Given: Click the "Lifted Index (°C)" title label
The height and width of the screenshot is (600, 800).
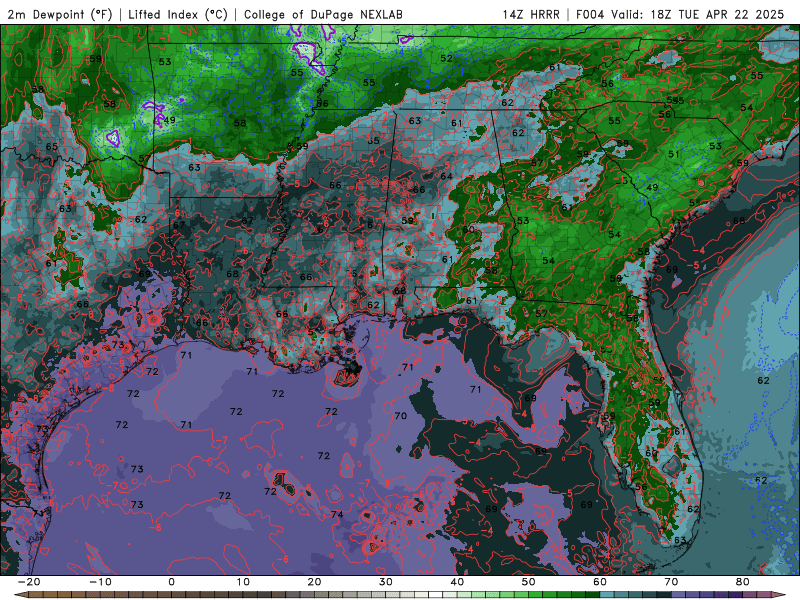Looking at the screenshot, I should 178,14.
